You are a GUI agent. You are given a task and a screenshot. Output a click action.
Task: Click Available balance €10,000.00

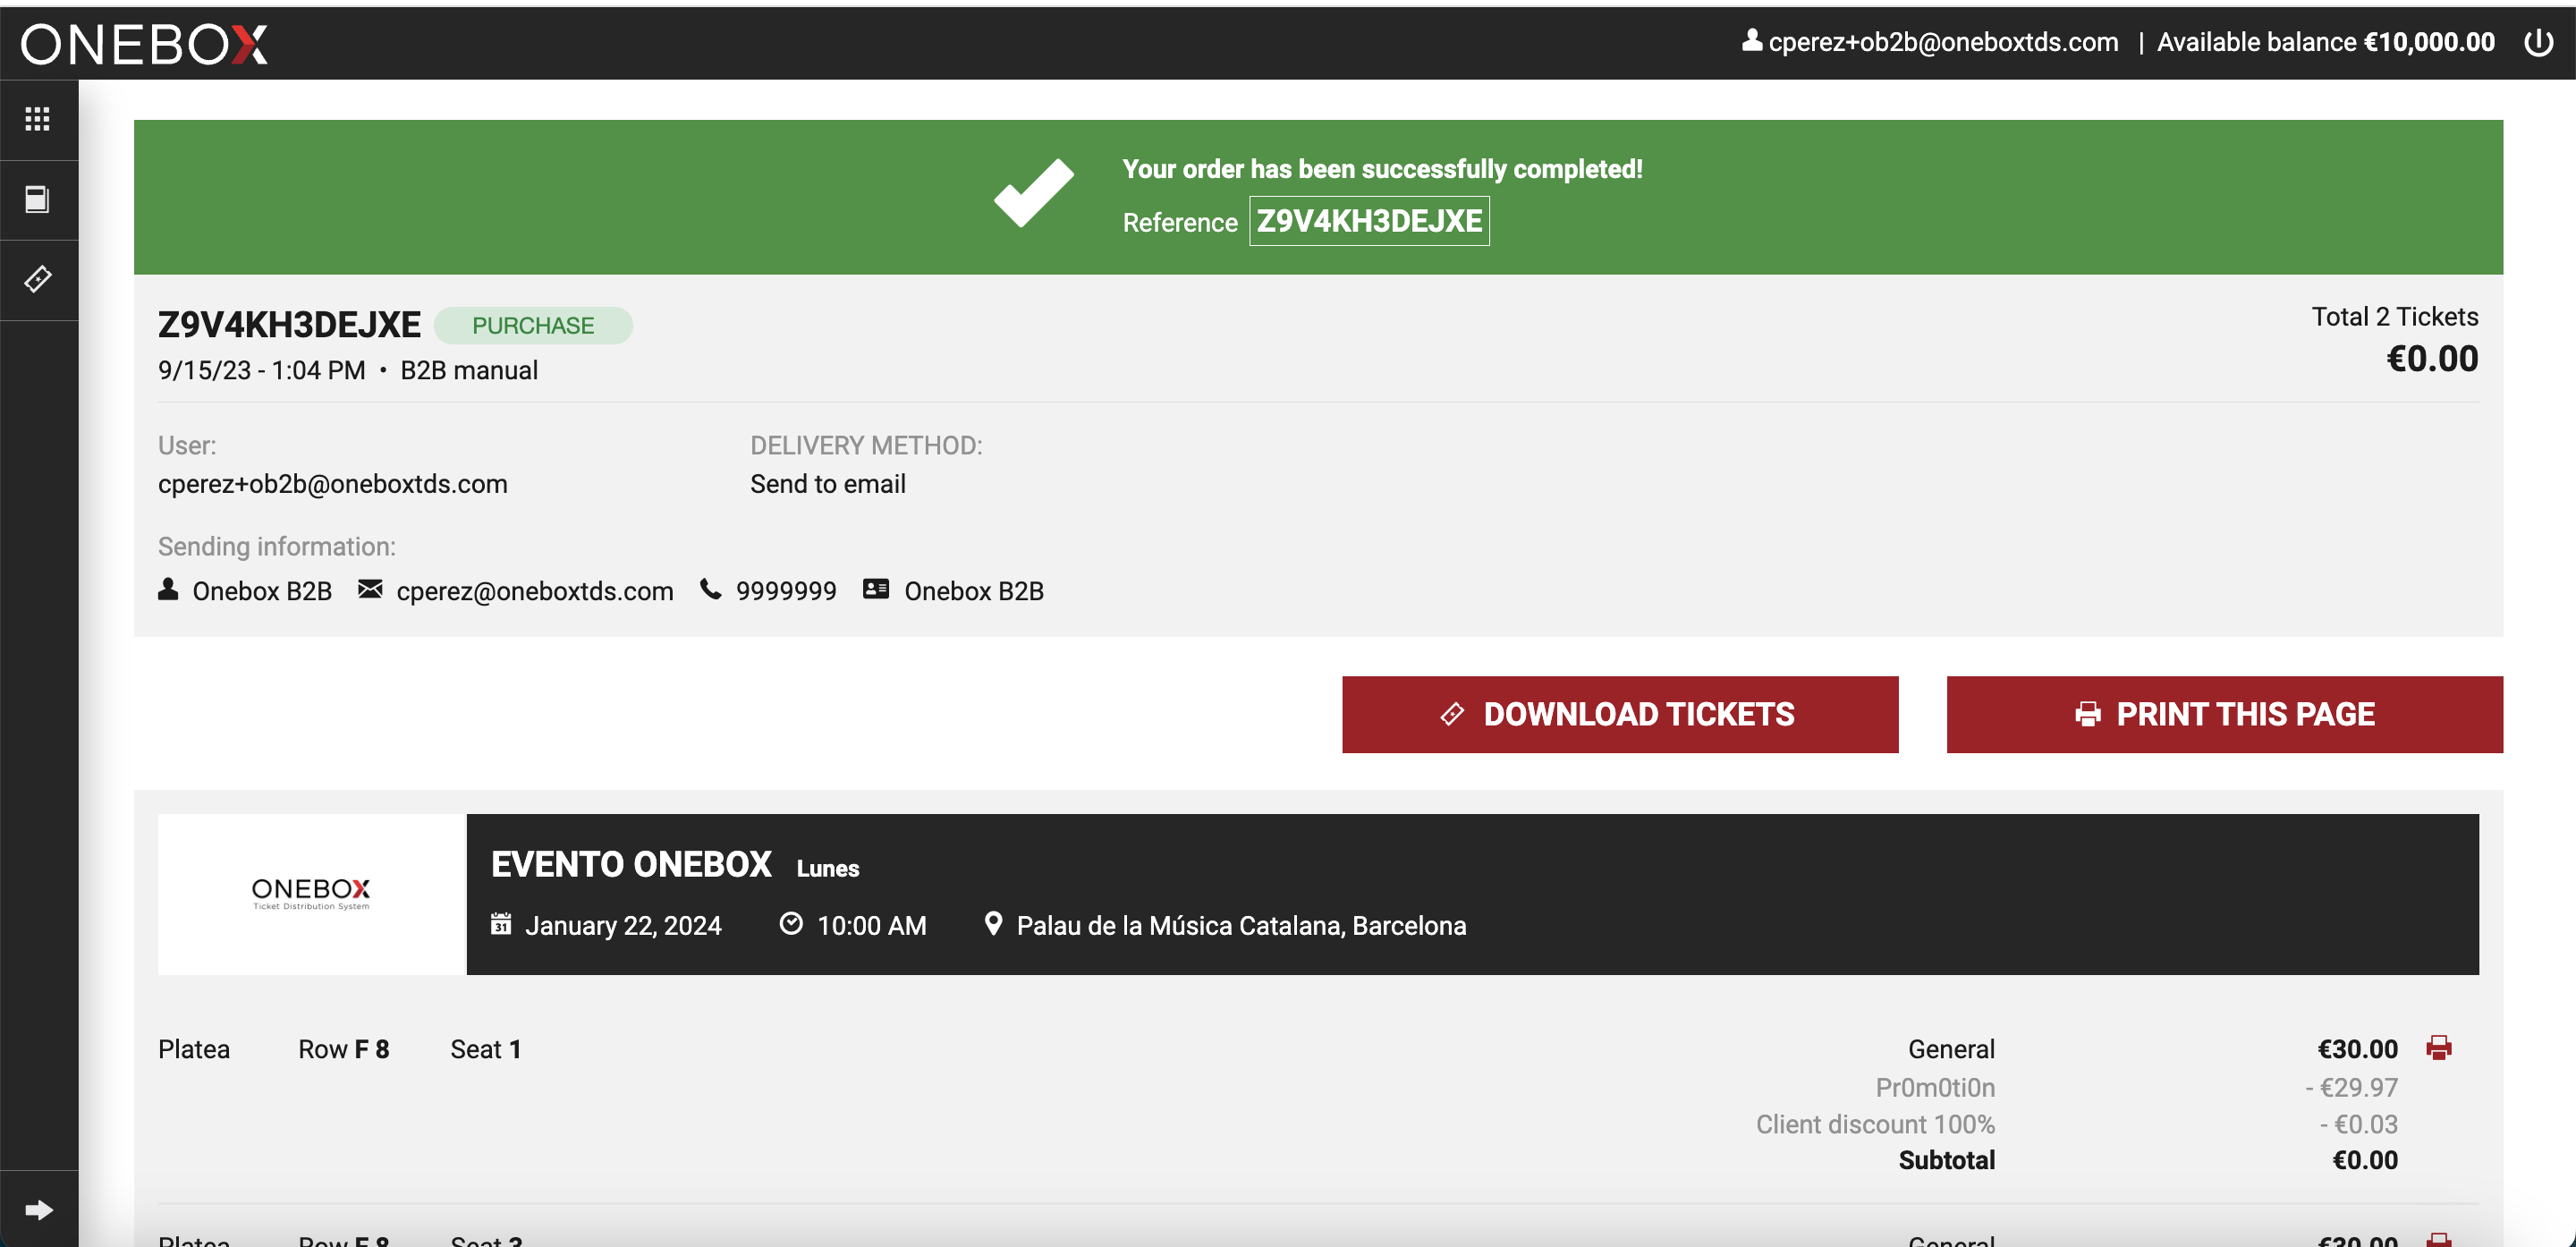pos(2325,42)
